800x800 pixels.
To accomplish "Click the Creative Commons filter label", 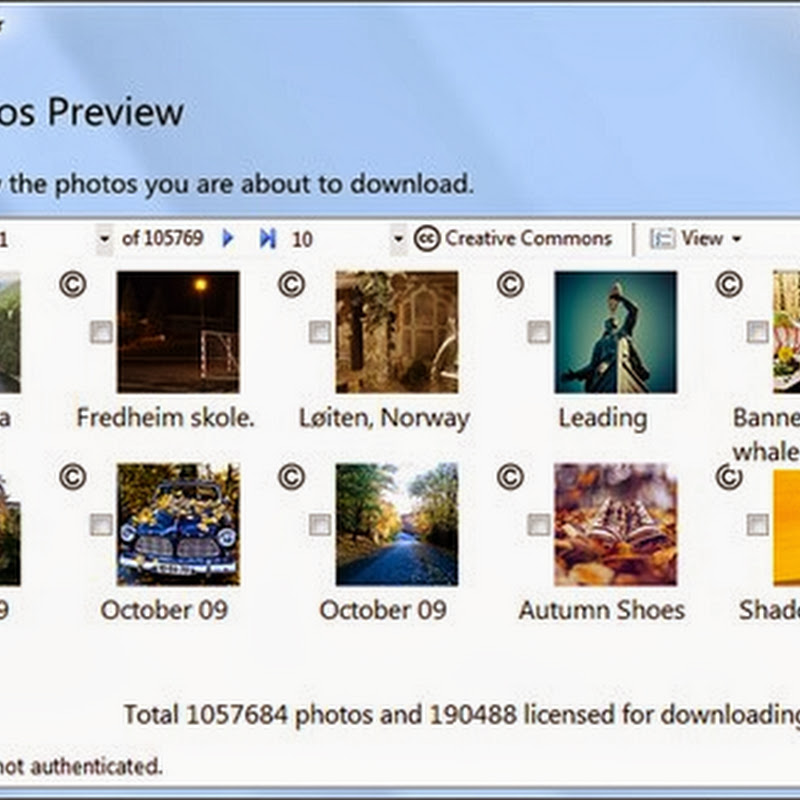I will coord(528,238).
